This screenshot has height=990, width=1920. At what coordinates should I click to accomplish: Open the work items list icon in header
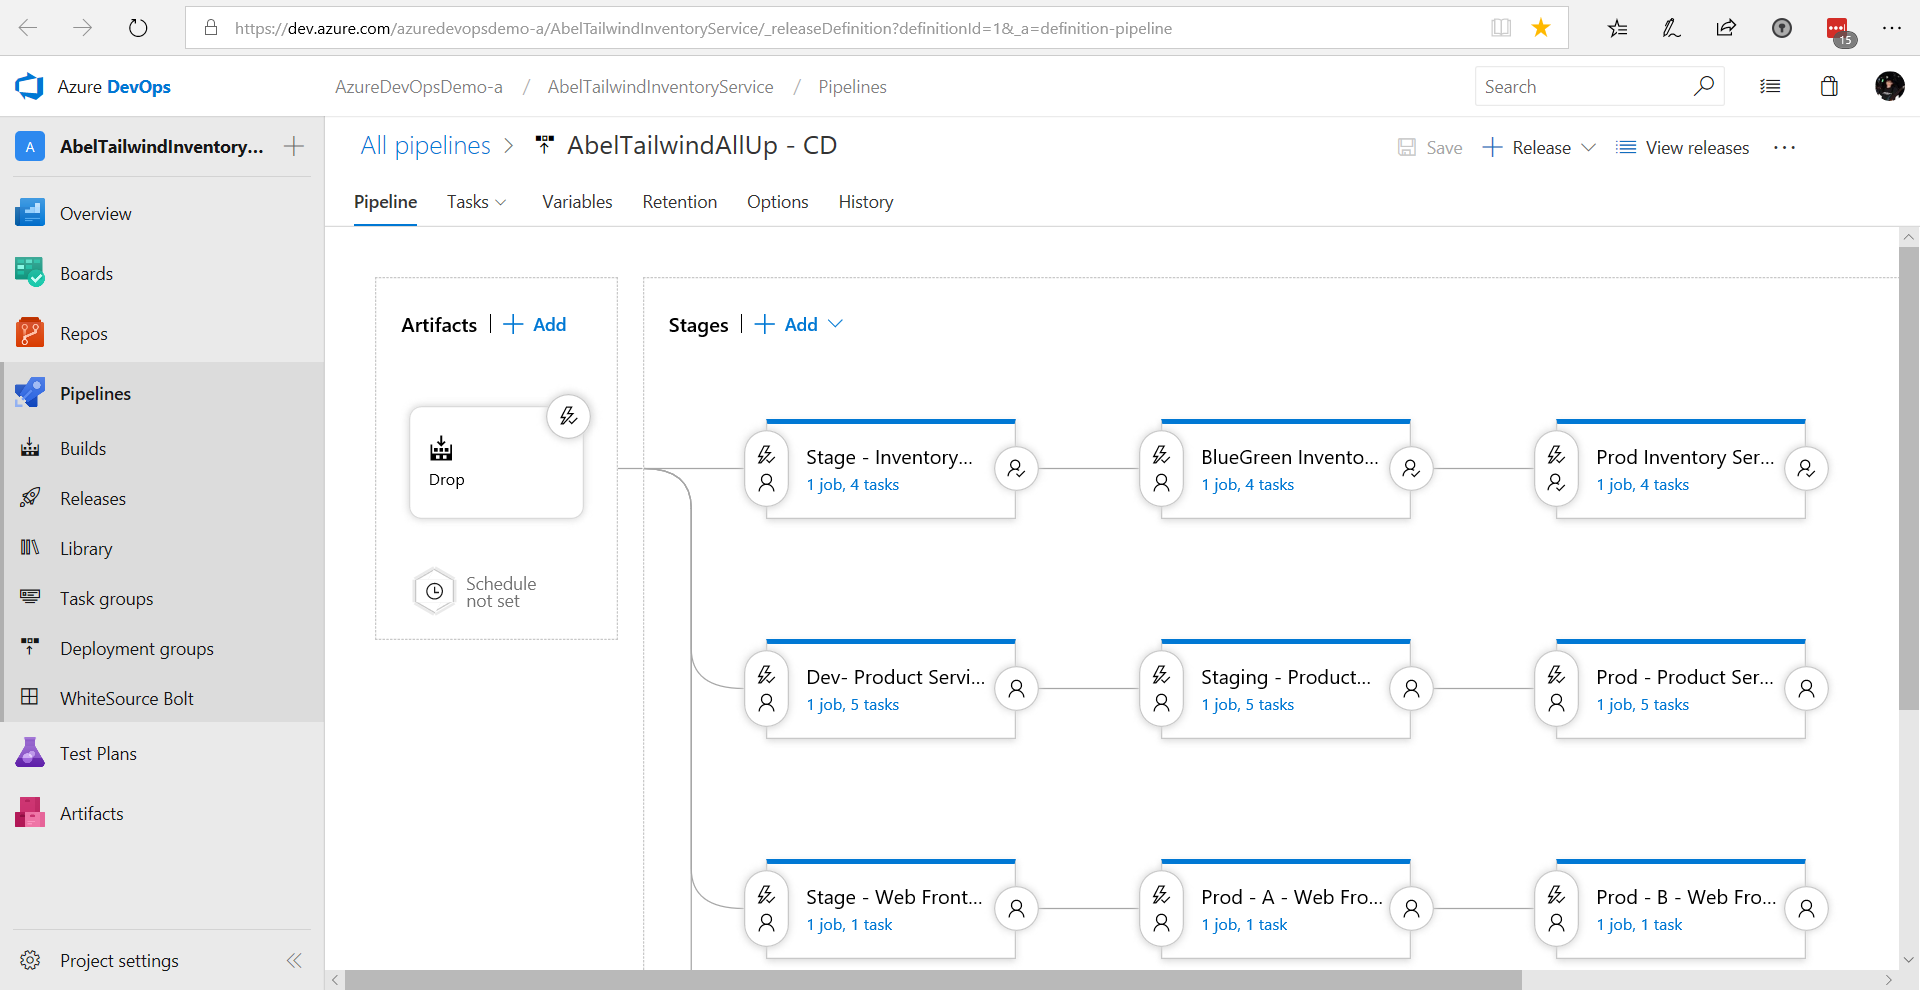(x=1770, y=87)
